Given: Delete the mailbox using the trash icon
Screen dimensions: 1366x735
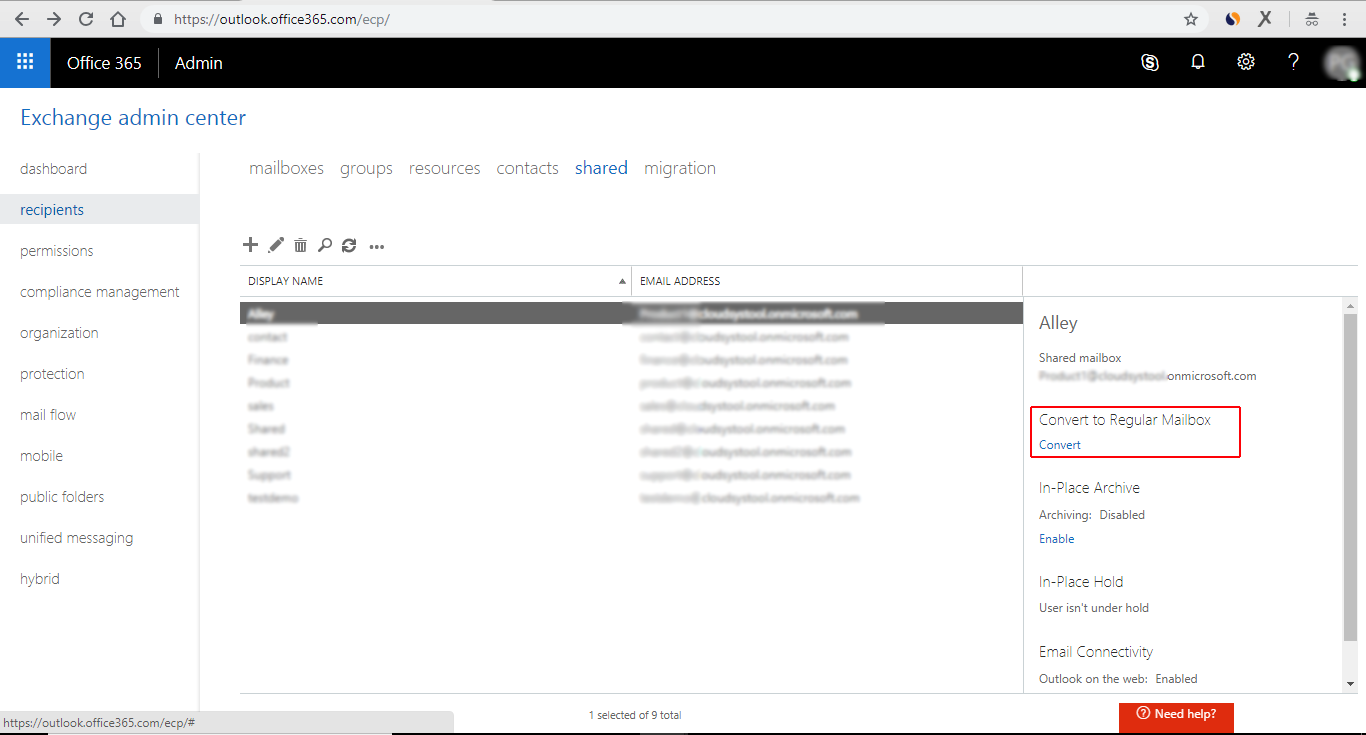Looking at the screenshot, I should pyautogui.click(x=300, y=244).
